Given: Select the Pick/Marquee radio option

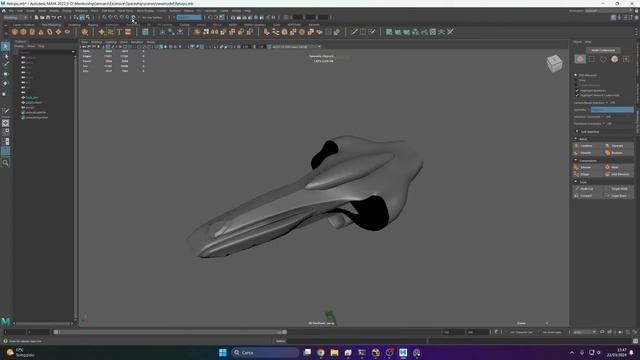Looking at the screenshot, I should pyautogui.click(x=576, y=75).
